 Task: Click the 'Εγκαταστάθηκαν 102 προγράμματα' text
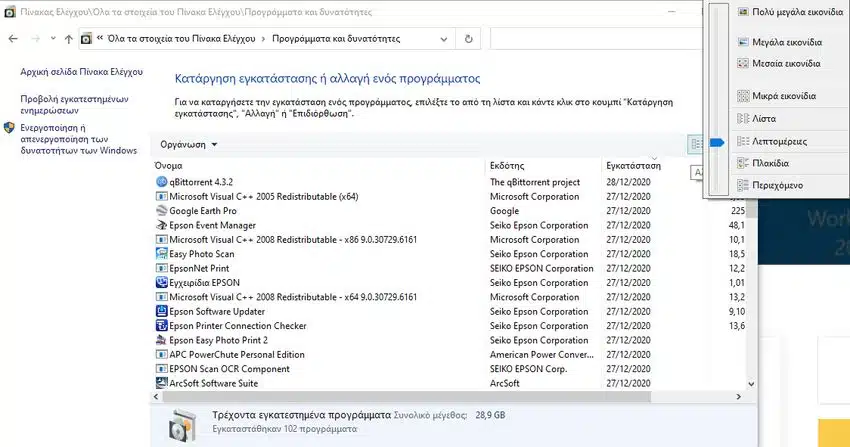point(285,429)
